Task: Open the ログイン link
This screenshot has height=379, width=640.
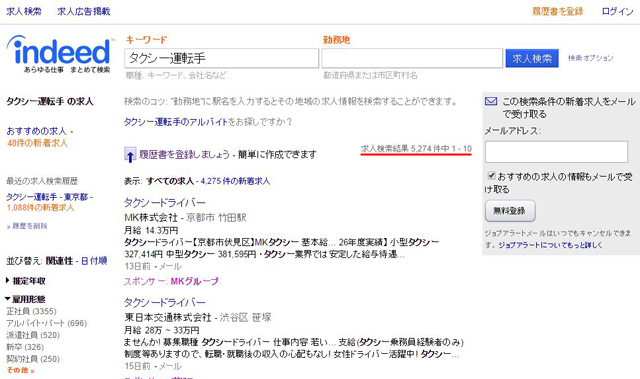Action: tap(617, 11)
